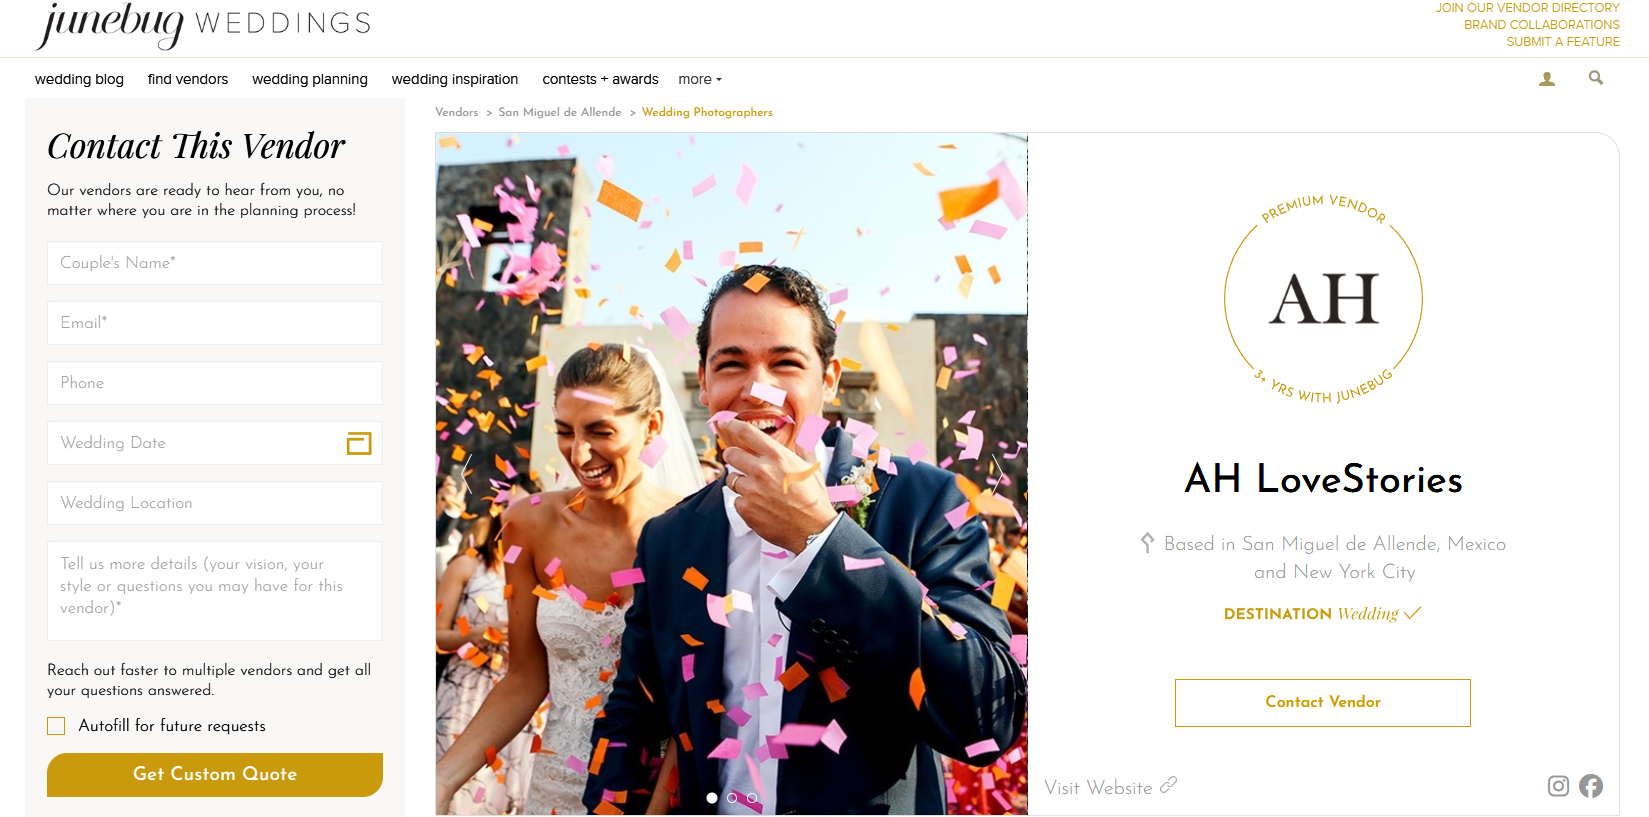This screenshot has height=817, width=1649.
Task: Click the Junebug Weddings logo
Action: tap(203, 24)
